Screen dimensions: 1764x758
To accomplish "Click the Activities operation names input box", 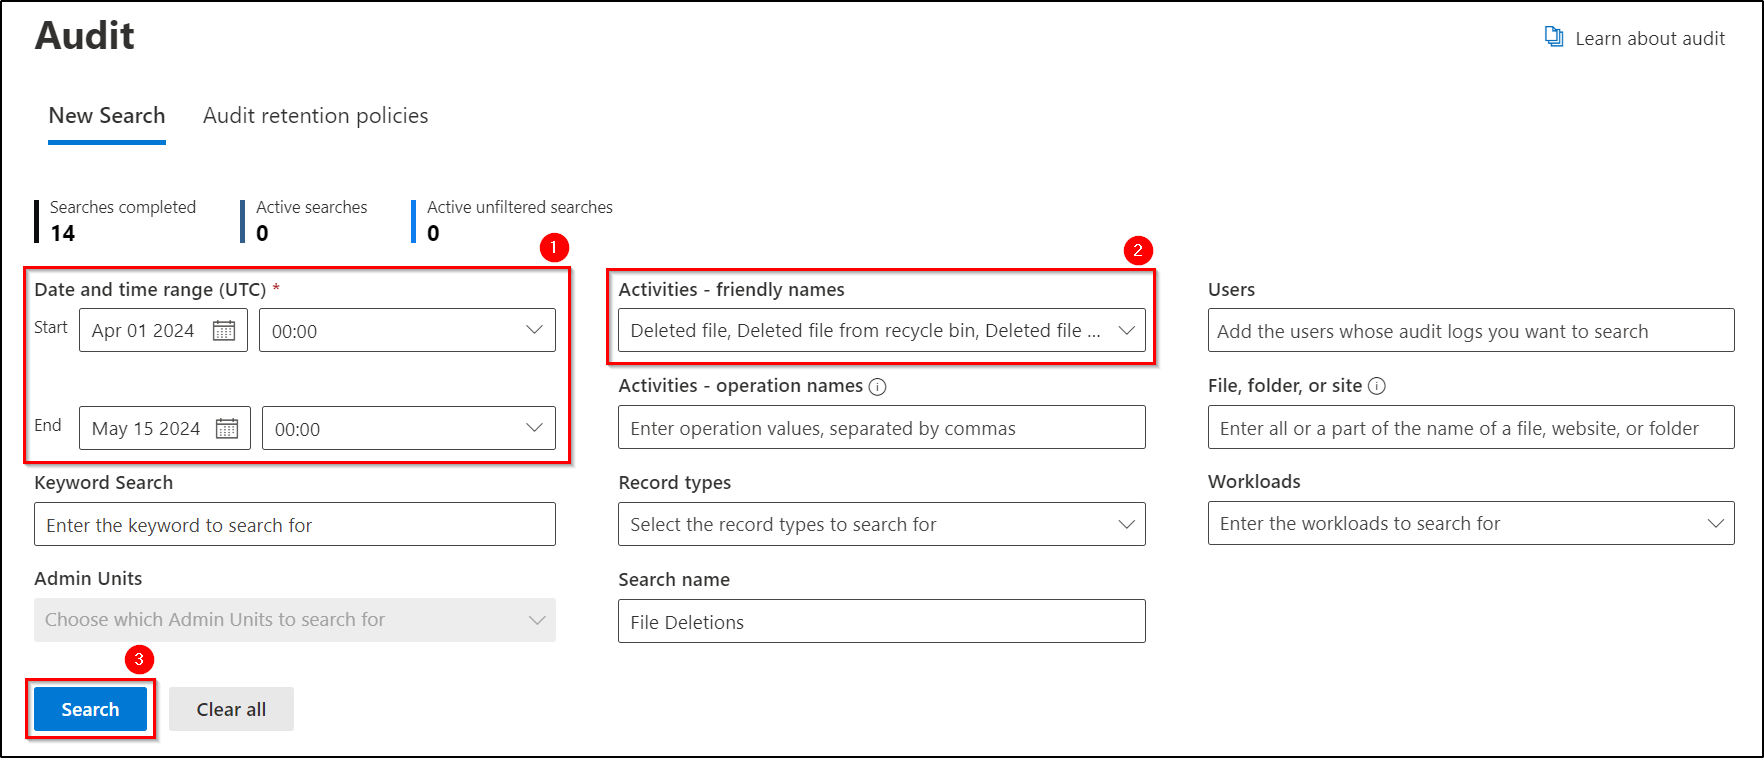I will coord(881,428).
